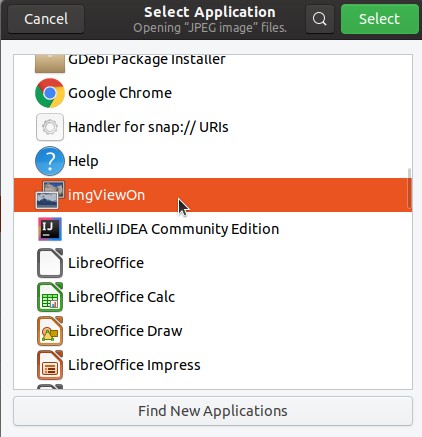This screenshot has width=422, height=437.
Task: Click the blue Help question mark icon
Action: [50, 161]
